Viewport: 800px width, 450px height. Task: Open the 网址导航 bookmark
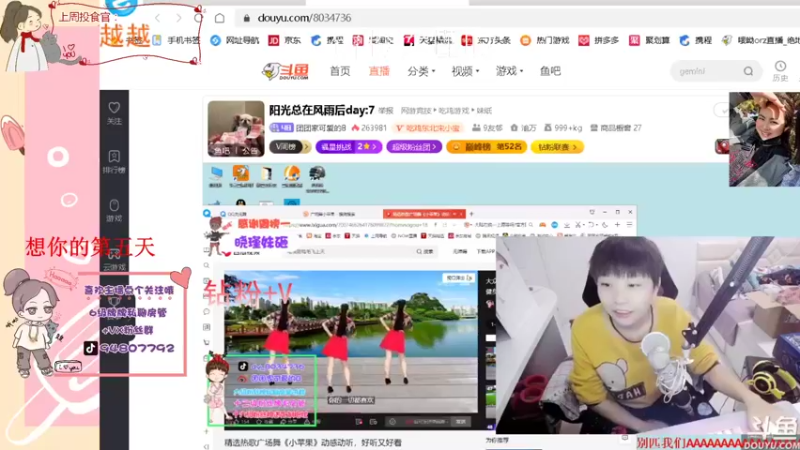[x=235, y=40]
